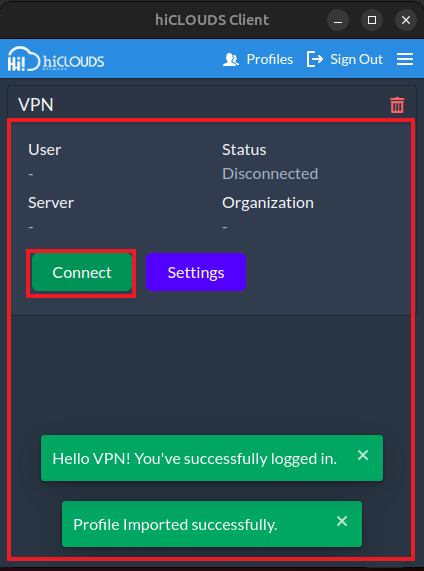This screenshot has height=571, width=424.
Task: Select the Profiles text label
Action: [270, 59]
